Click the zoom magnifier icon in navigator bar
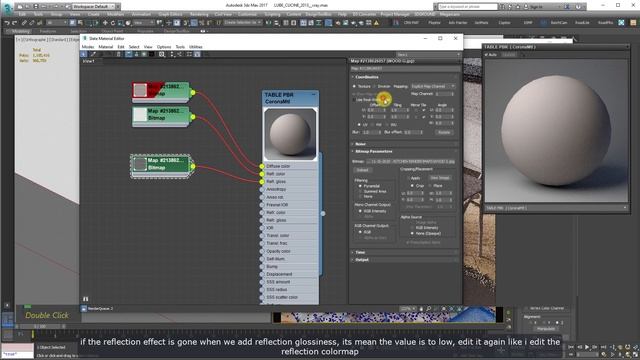Screen dimensions: 640x360 tap(429, 309)
